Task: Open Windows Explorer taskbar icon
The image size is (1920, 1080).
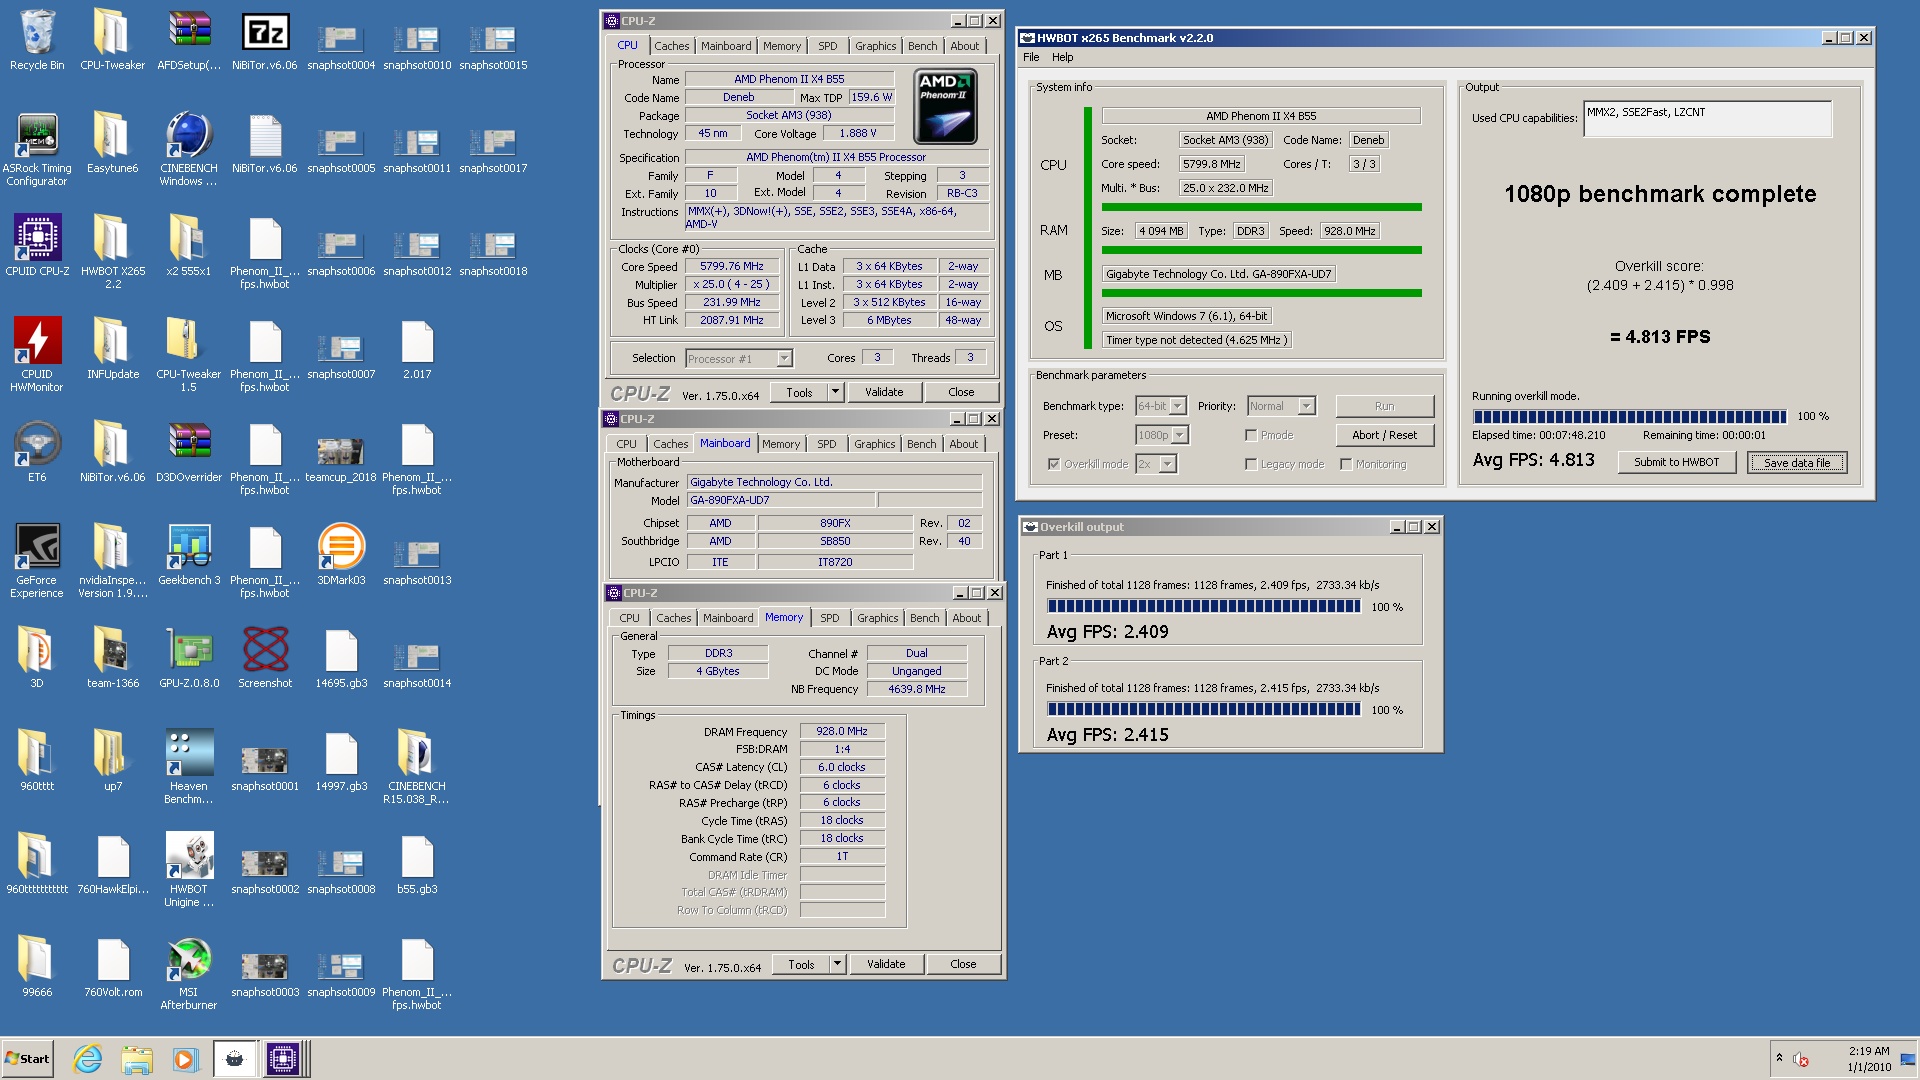Action: (x=137, y=1059)
